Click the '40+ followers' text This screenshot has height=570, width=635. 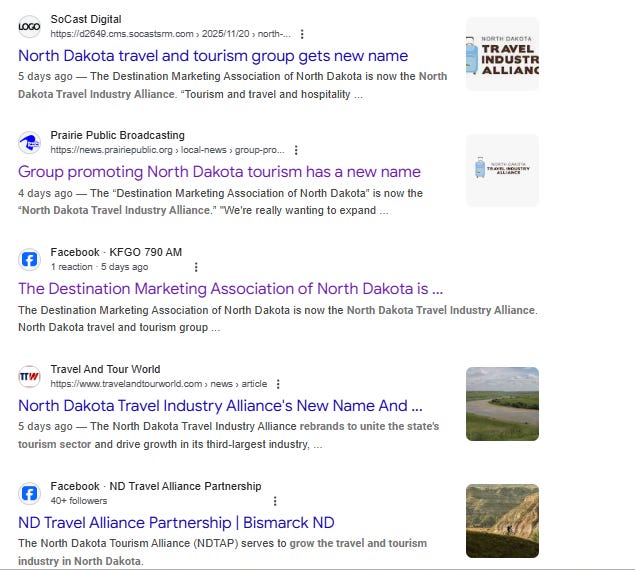pos(79,501)
